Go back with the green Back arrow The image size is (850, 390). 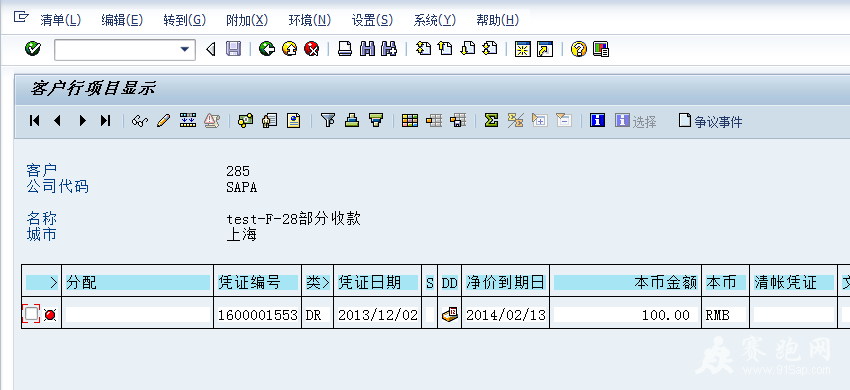point(267,49)
